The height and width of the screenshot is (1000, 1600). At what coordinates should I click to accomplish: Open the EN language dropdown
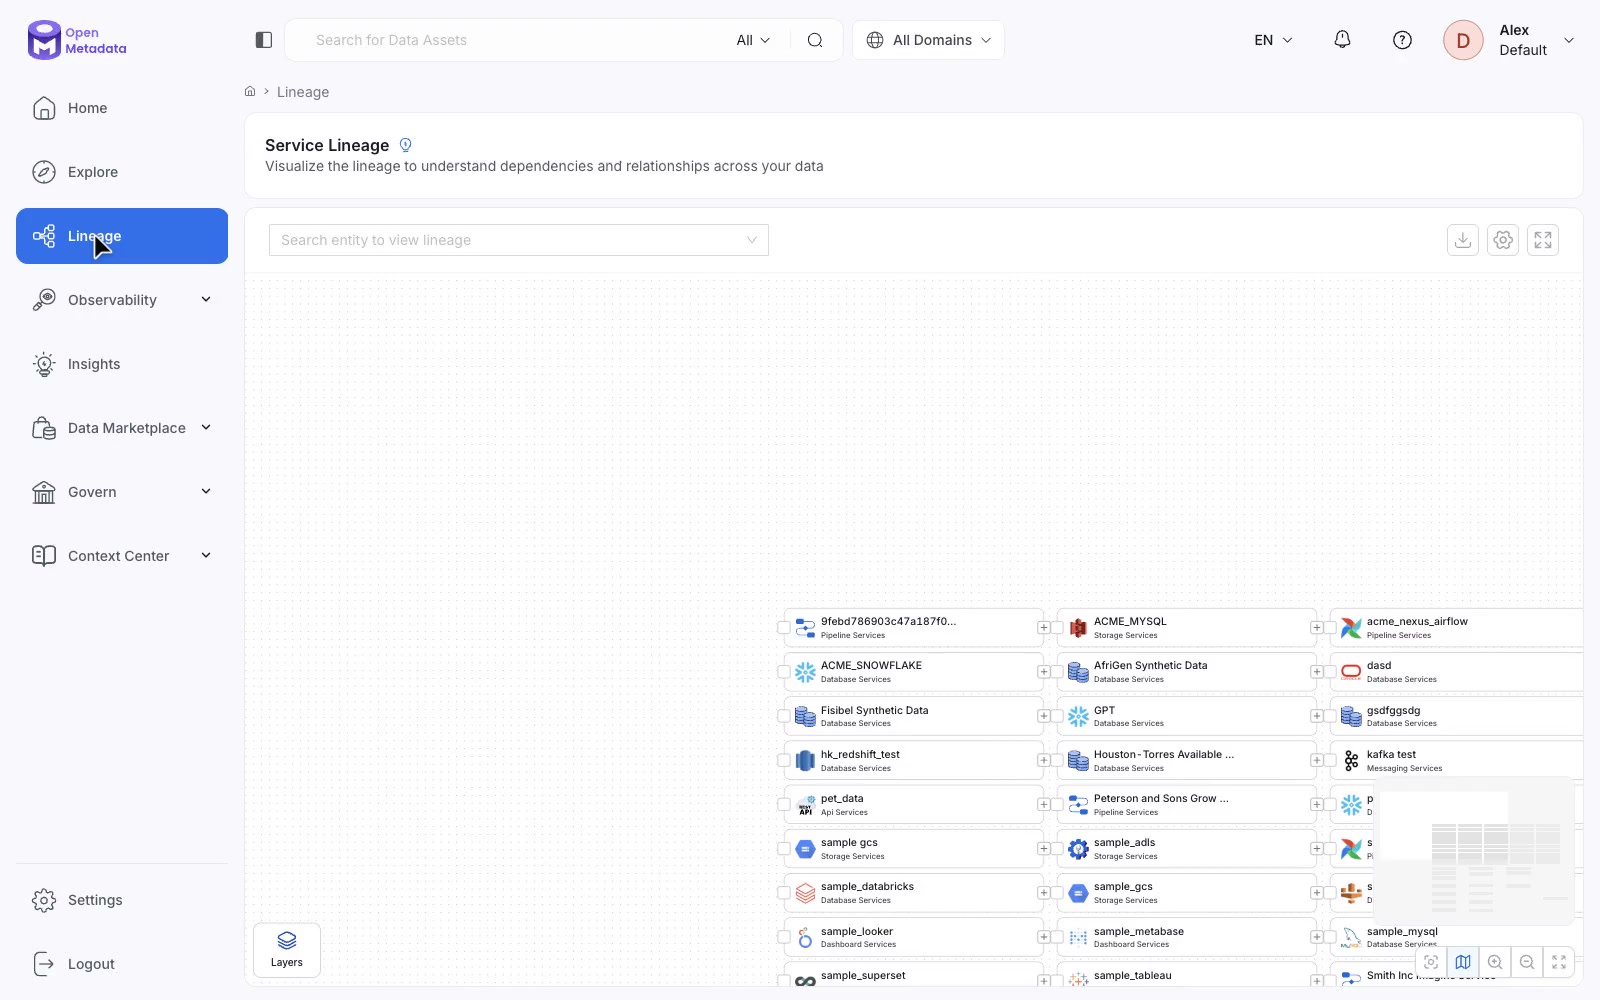[1273, 40]
